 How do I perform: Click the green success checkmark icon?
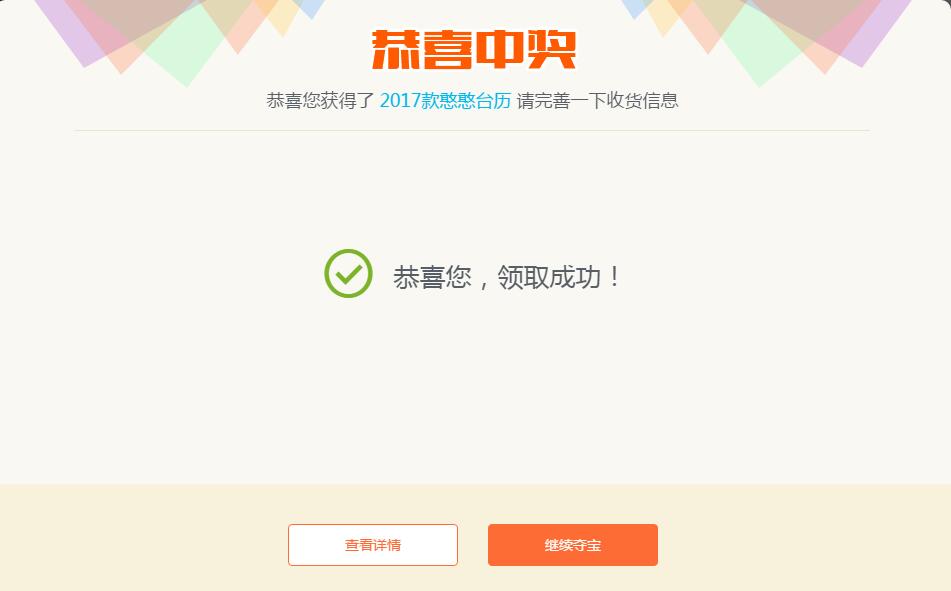pyautogui.click(x=348, y=273)
